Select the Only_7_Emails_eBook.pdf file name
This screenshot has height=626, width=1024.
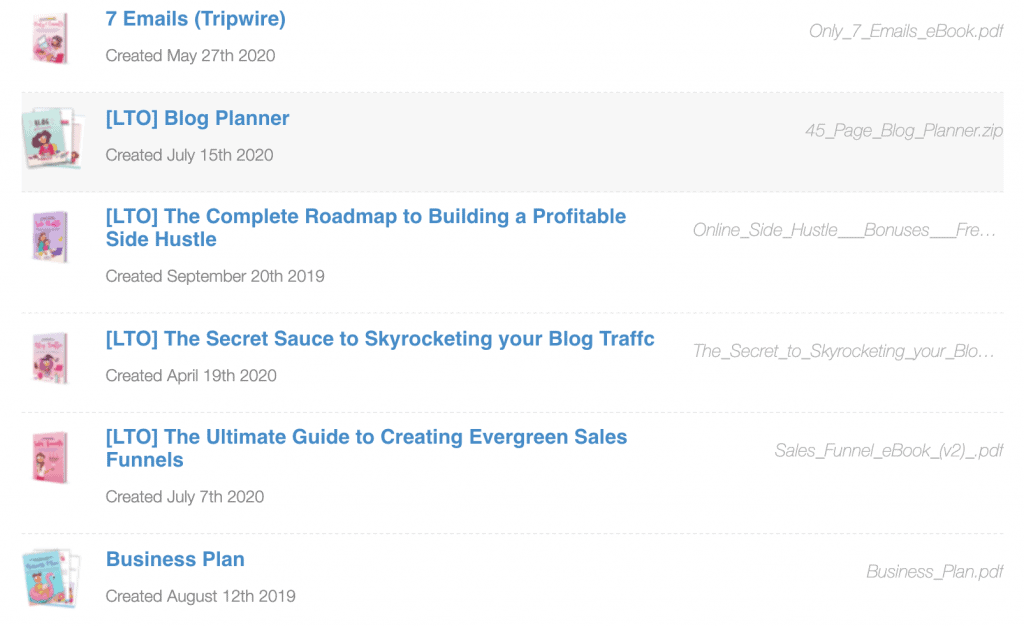[x=906, y=31]
